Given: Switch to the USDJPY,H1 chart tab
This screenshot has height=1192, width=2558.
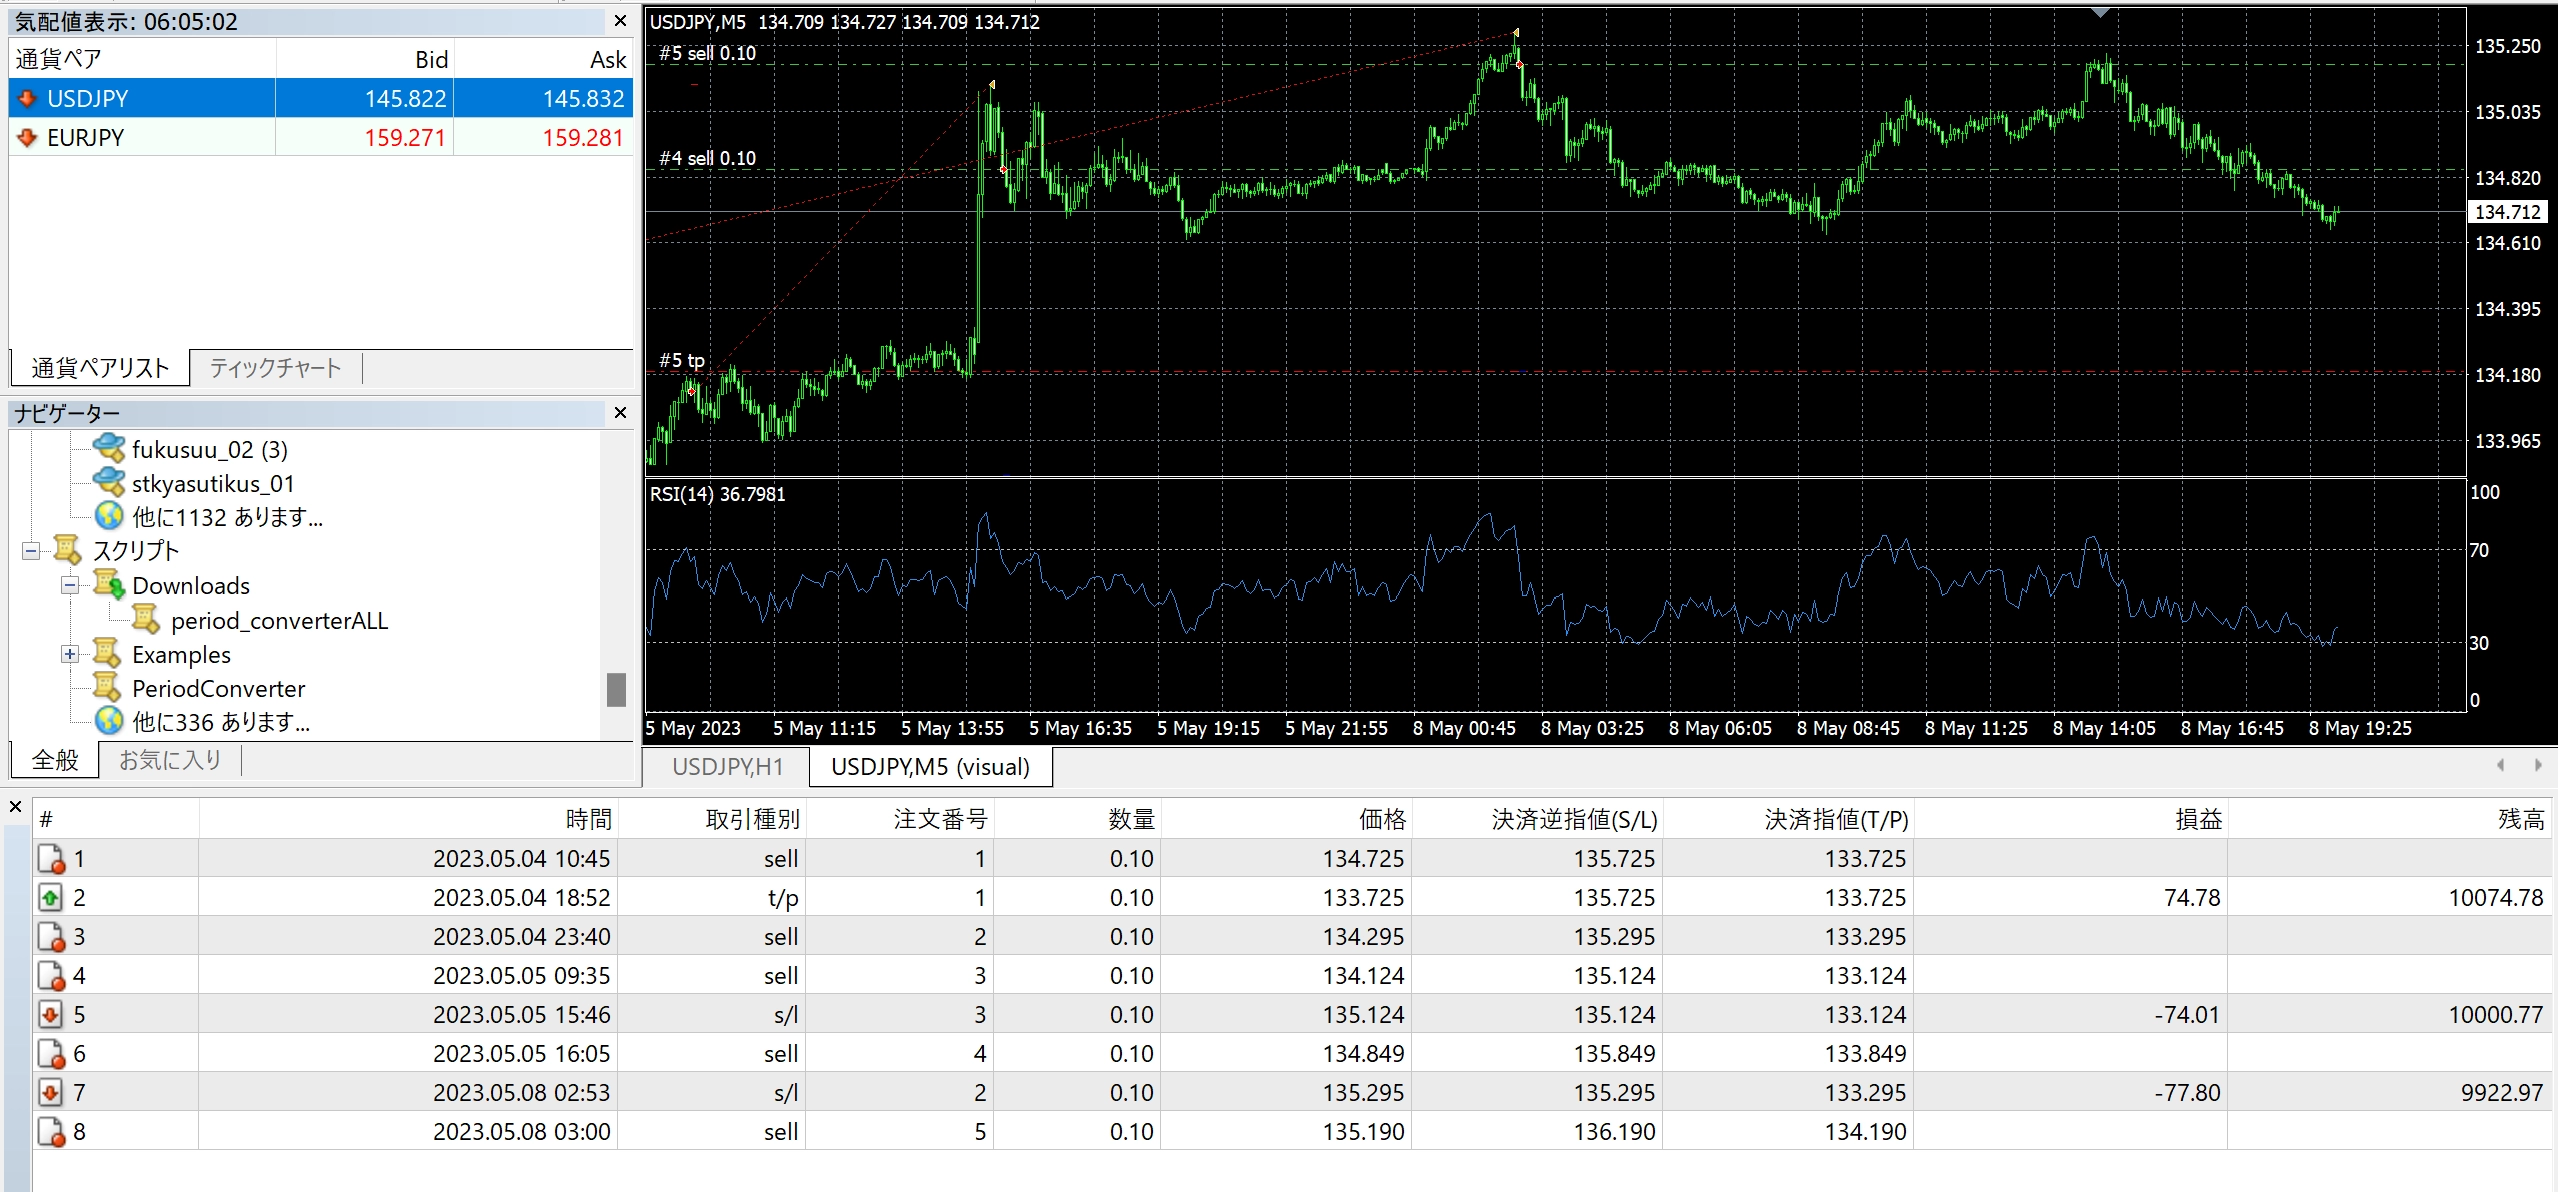Looking at the screenshot, I should pos(727,767).
